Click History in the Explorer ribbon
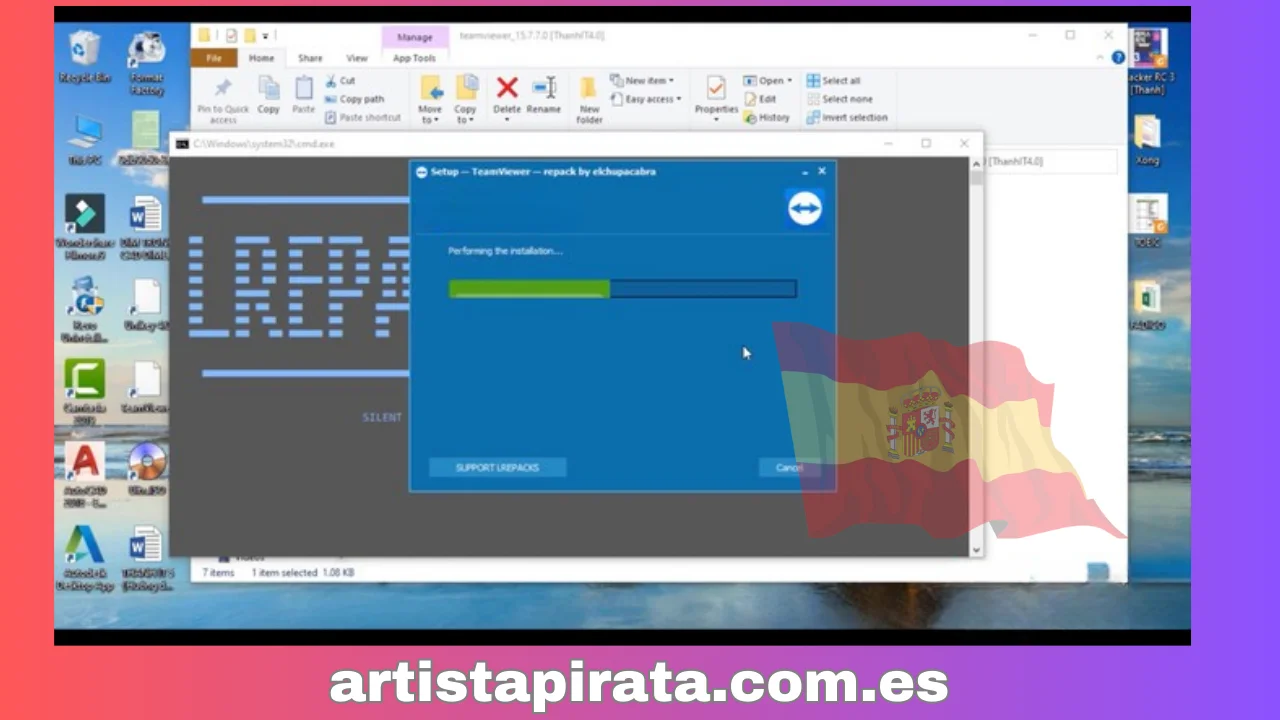Image resolution: width=1280 pixels, height=720 pixels. (766, 117)
